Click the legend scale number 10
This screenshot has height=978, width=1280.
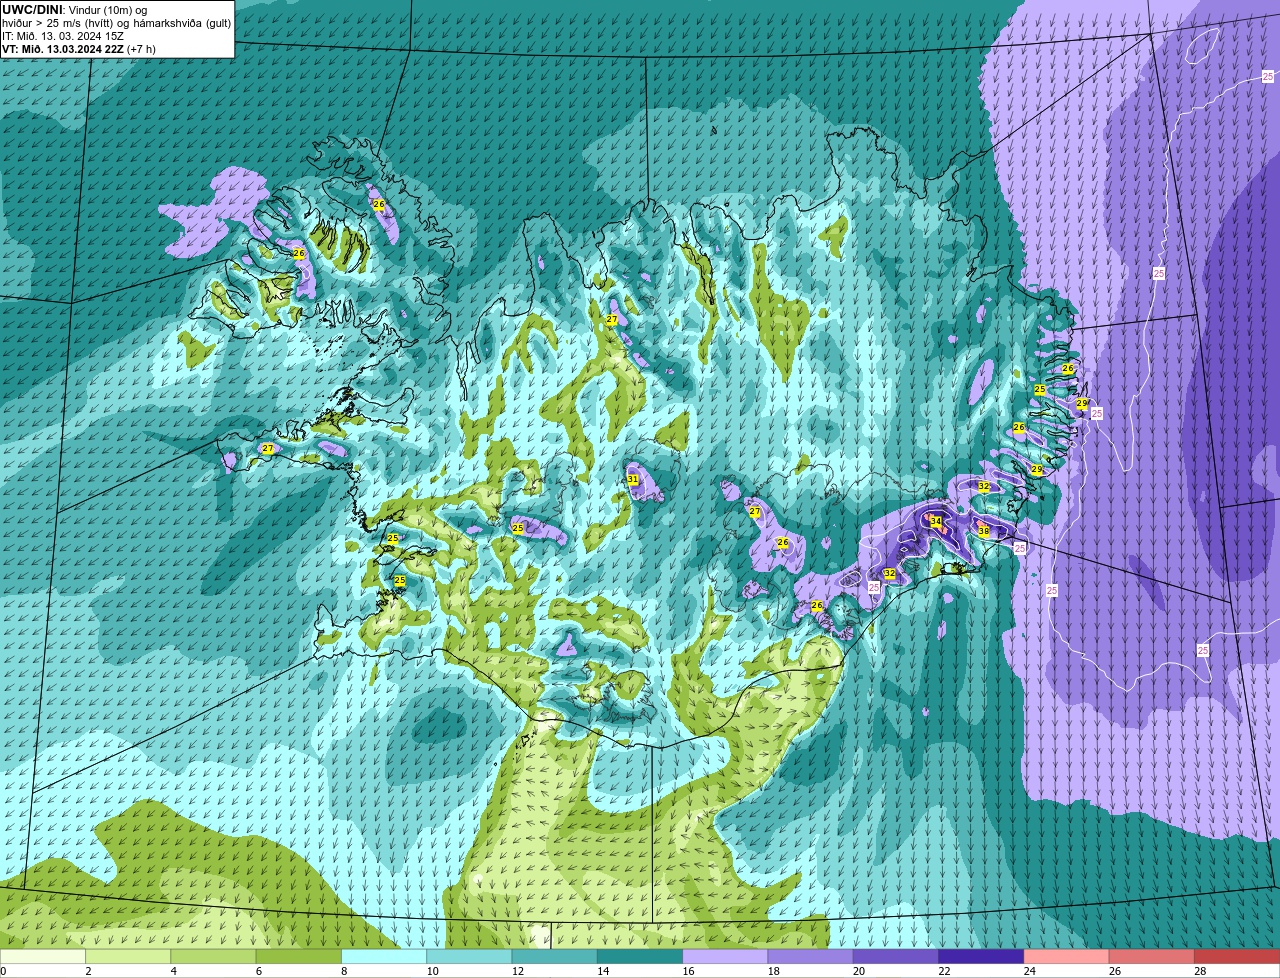pyautogui.click(x=431, y=971)
